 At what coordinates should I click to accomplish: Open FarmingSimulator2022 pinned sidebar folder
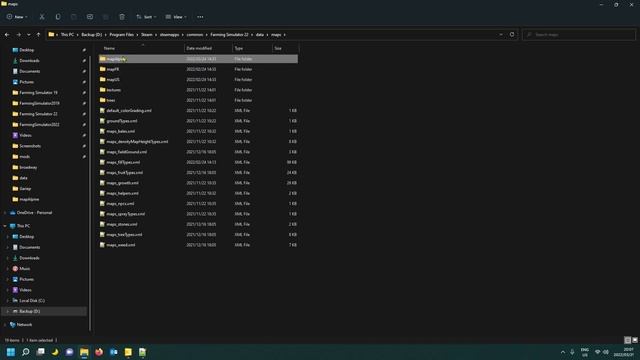(39, 124)
